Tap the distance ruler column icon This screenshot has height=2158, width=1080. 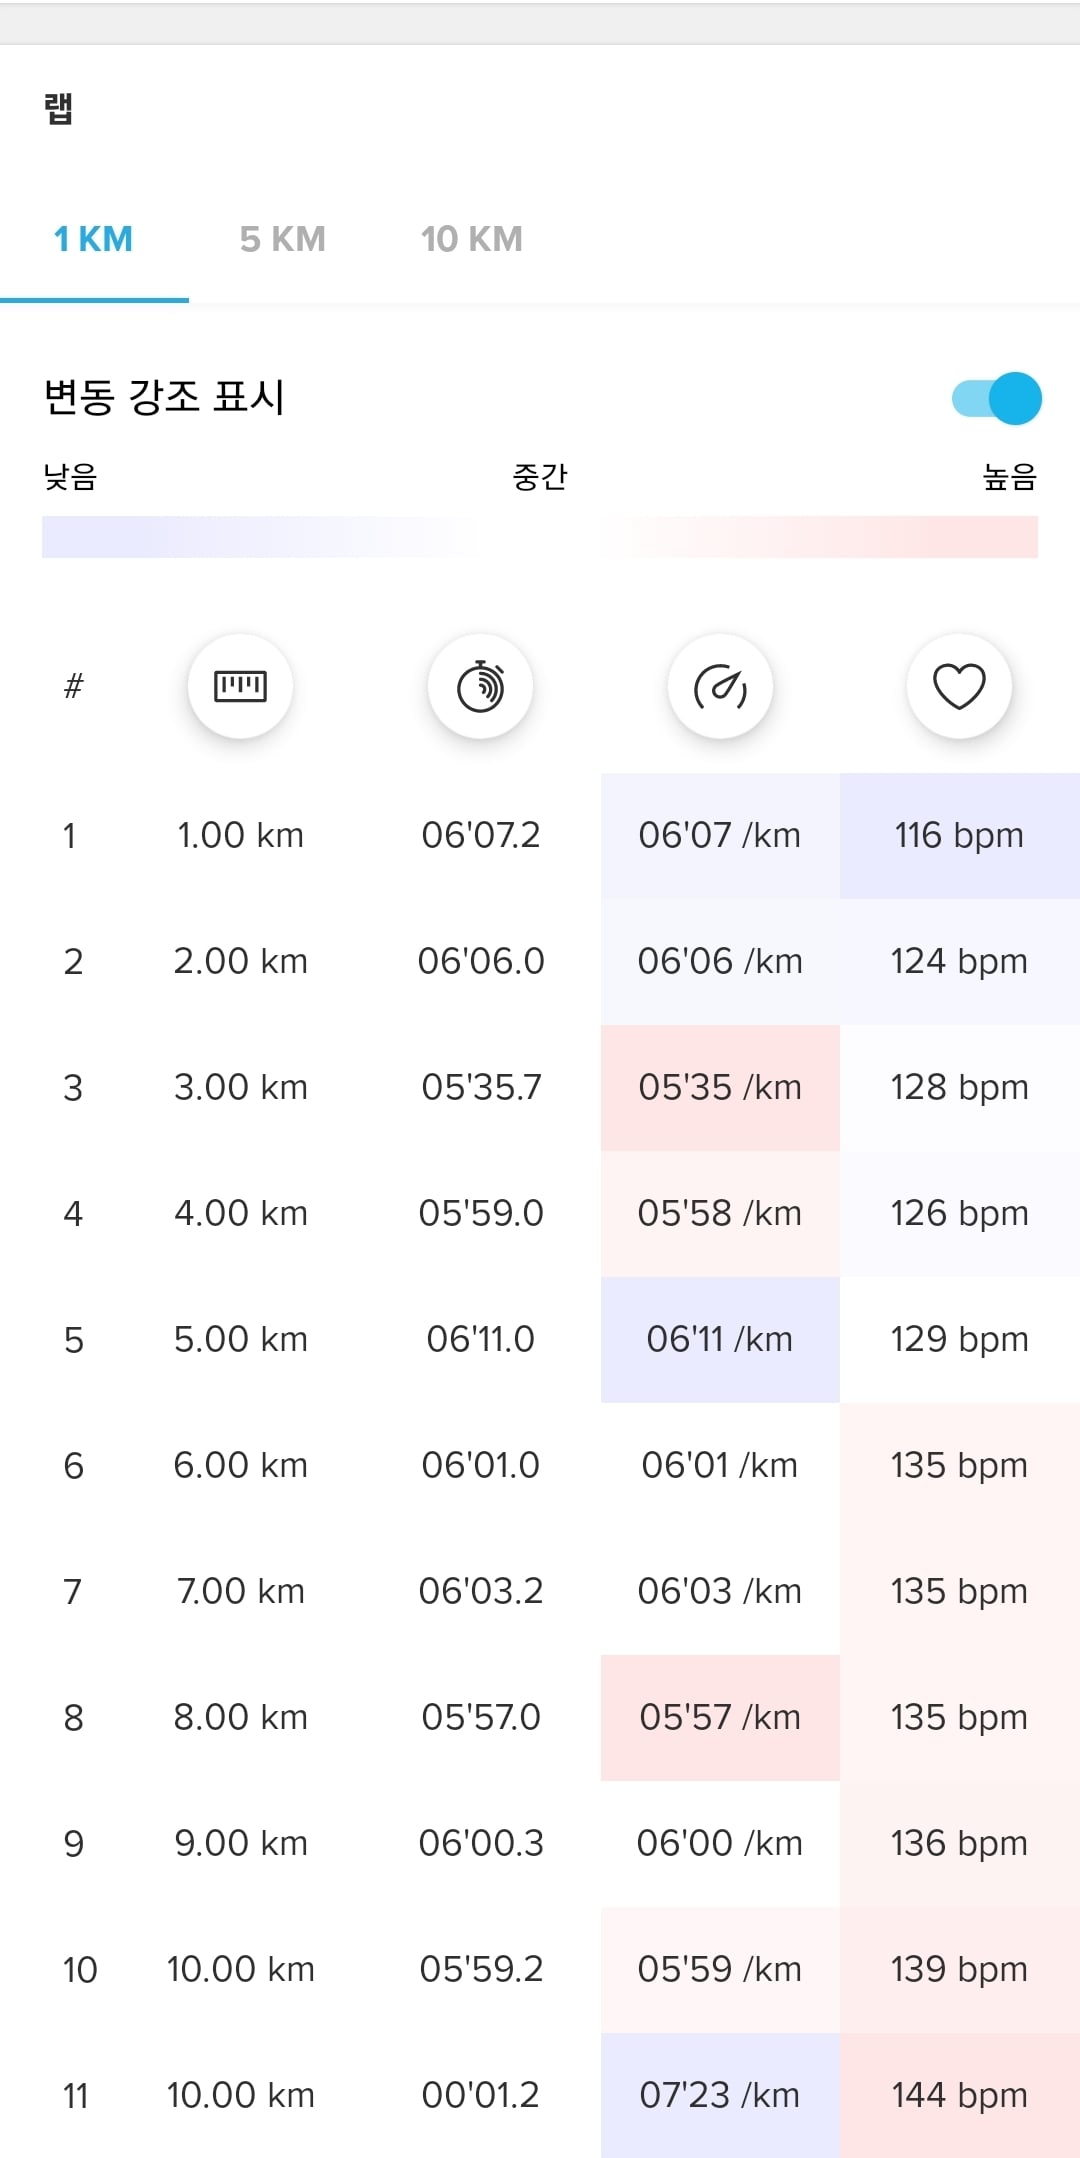coord(240,686)
